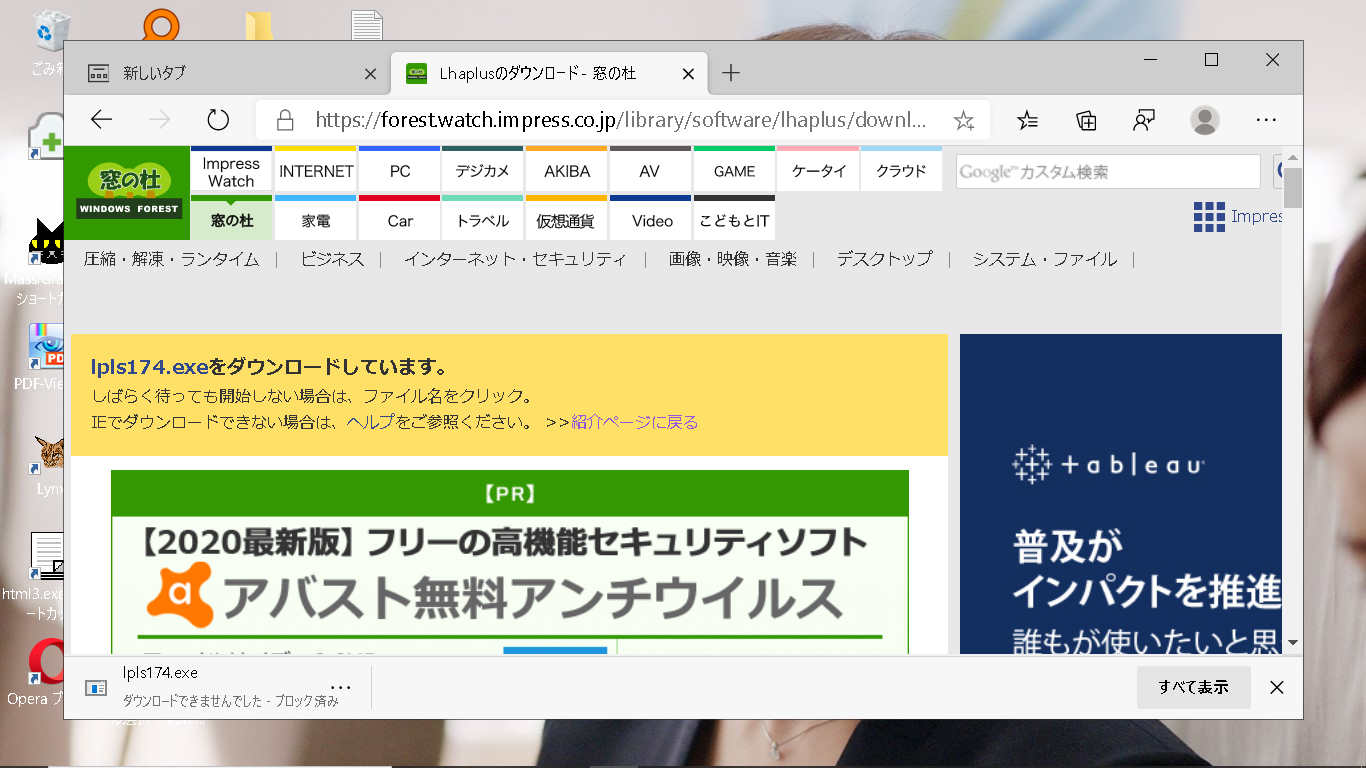This screenshot has height=768, width=1366.
Task: Open the Avast antivirus PR banner
Action: coord(510,561)
